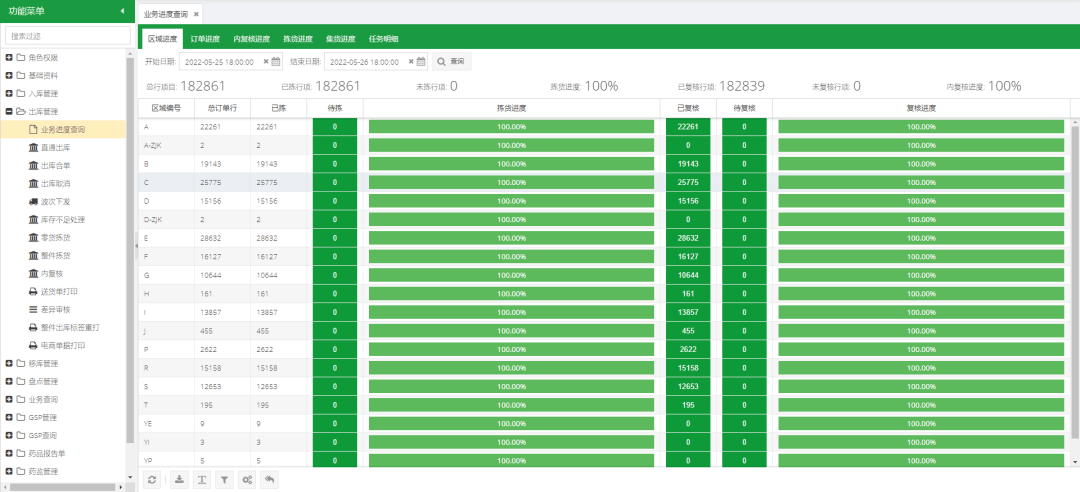Switch to the 订单进度 tab
The width and height of the screenshot is (1080, 492).
pos(205,39)
